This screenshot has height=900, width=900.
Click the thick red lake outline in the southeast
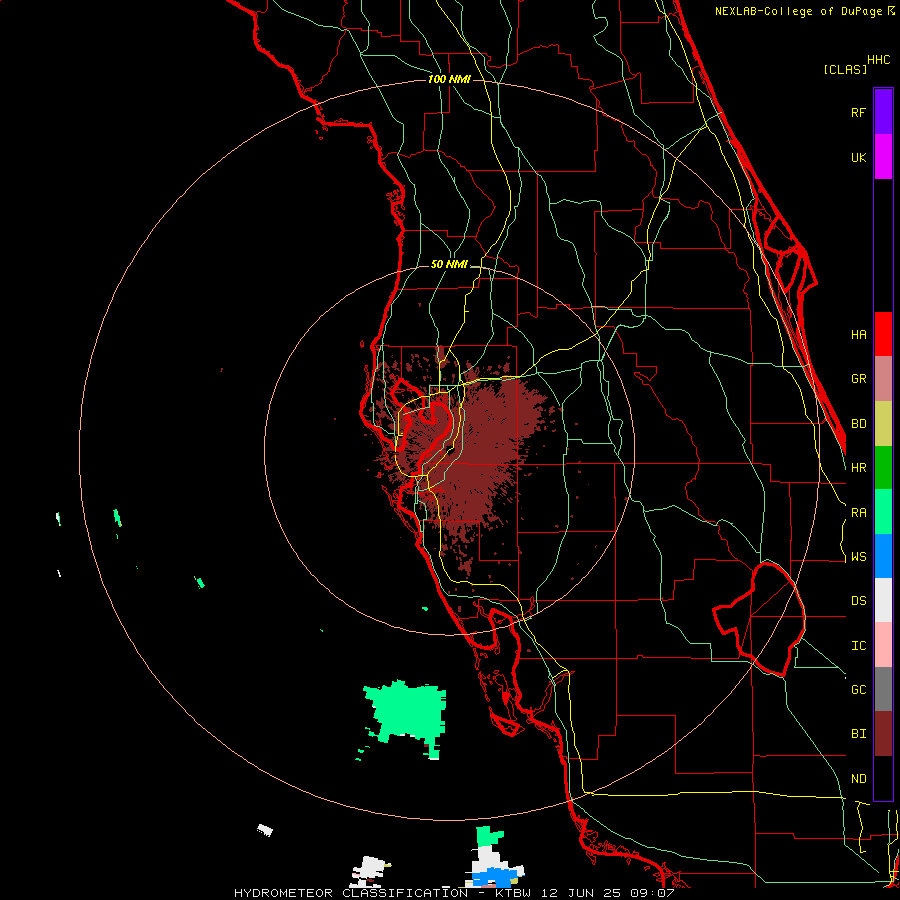point(759,619)
